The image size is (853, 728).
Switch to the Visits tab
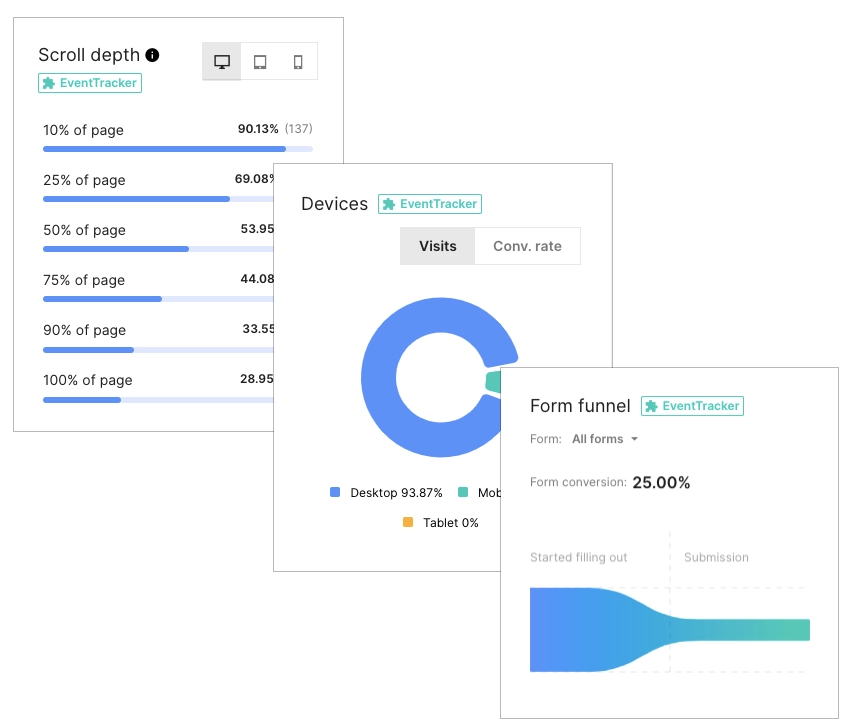pos(437,245)
